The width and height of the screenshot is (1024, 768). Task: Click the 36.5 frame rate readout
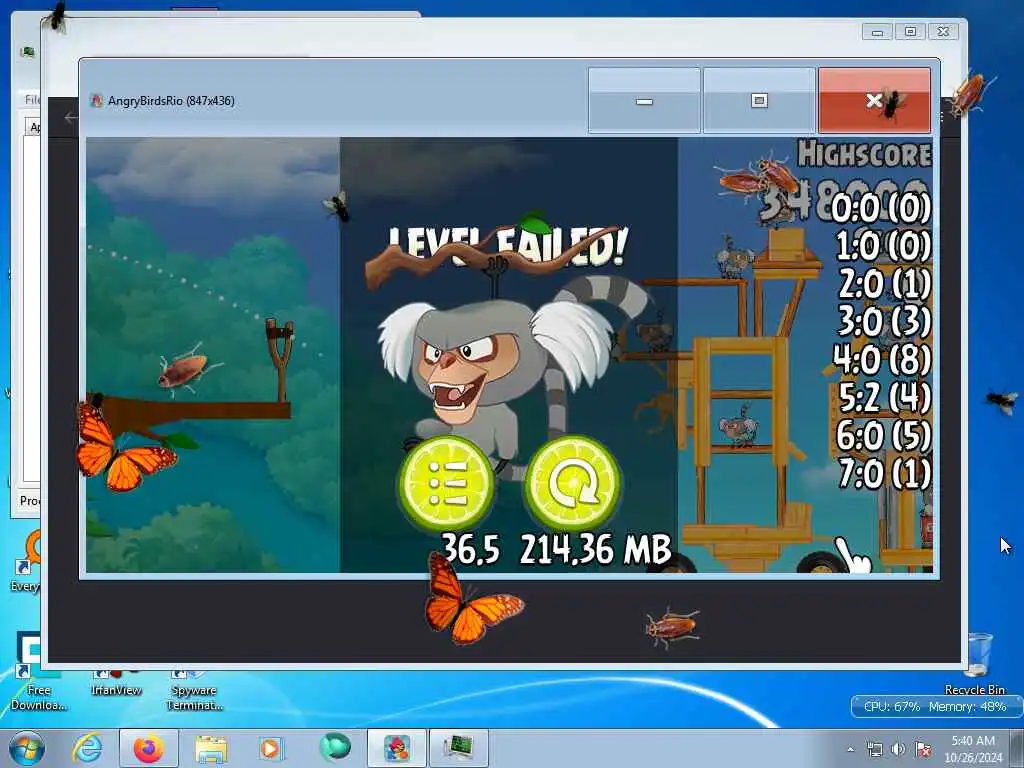click(x=471, y=549)
